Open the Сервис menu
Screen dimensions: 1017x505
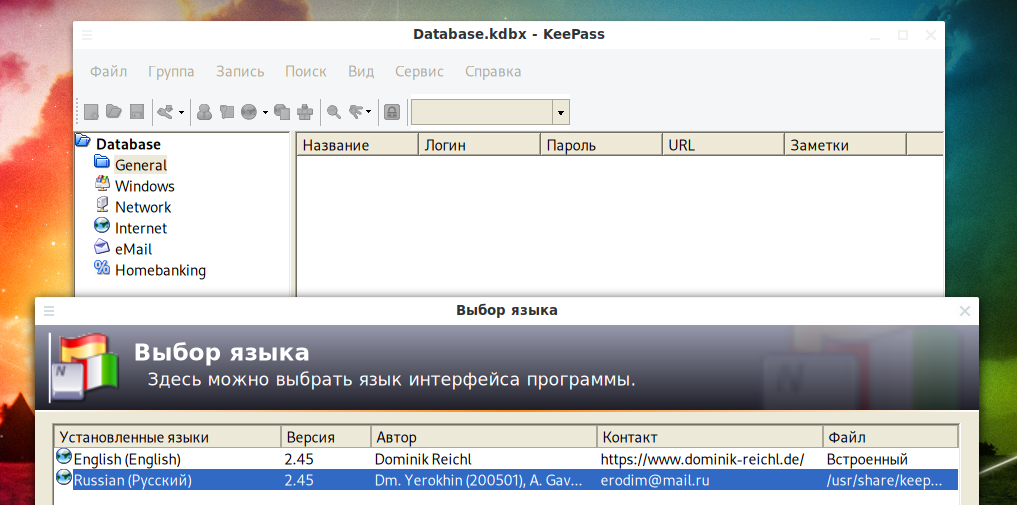tap(420, 71)
